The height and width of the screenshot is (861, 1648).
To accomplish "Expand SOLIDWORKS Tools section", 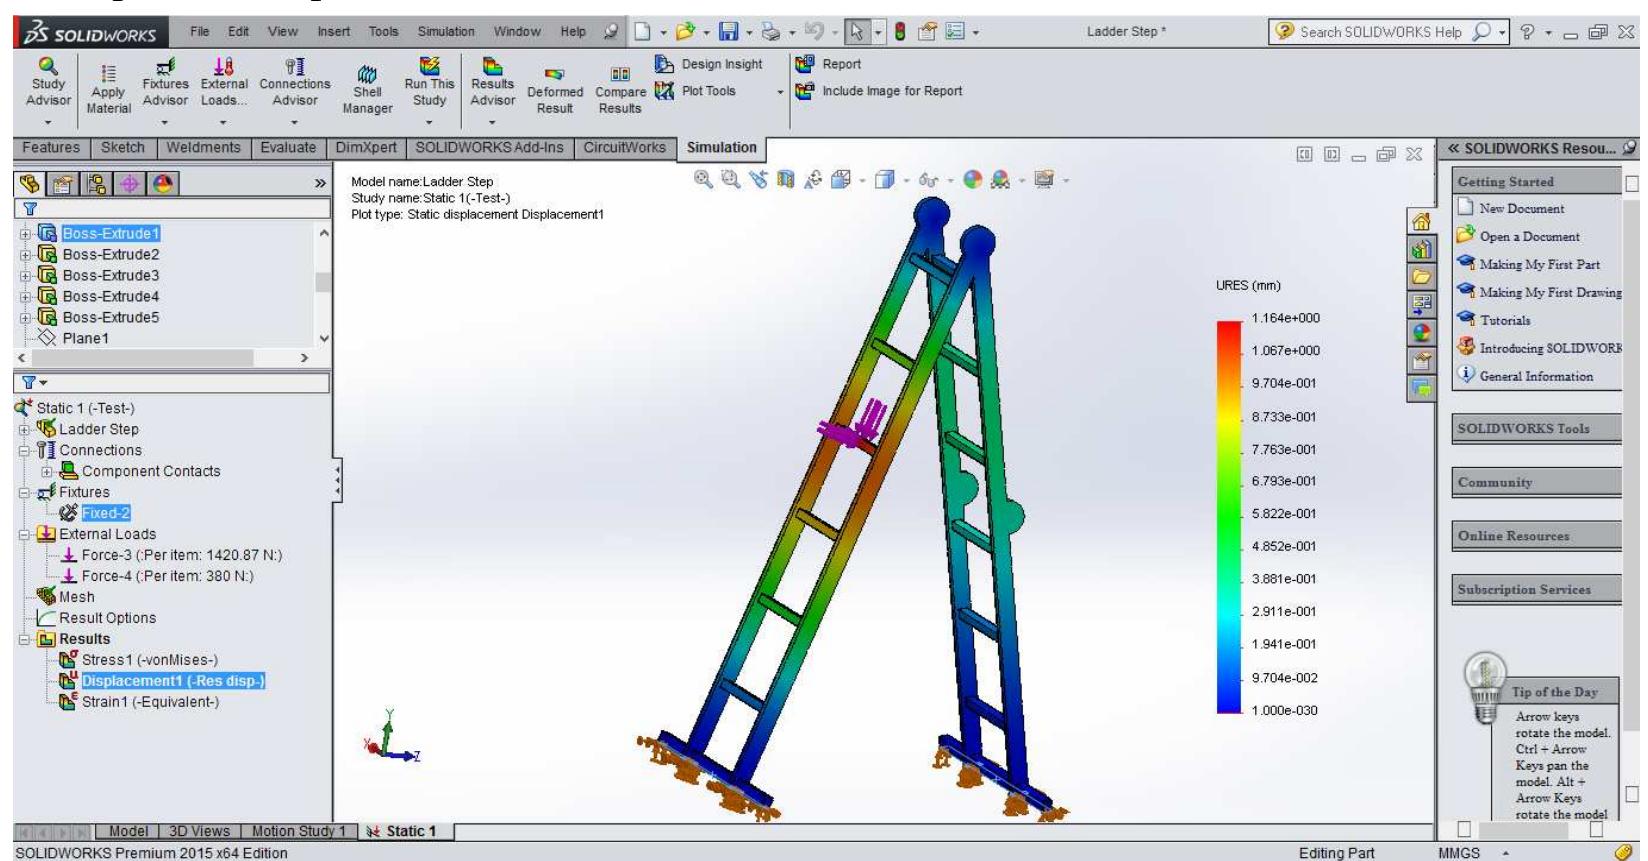I will [x=1537, y=428].
